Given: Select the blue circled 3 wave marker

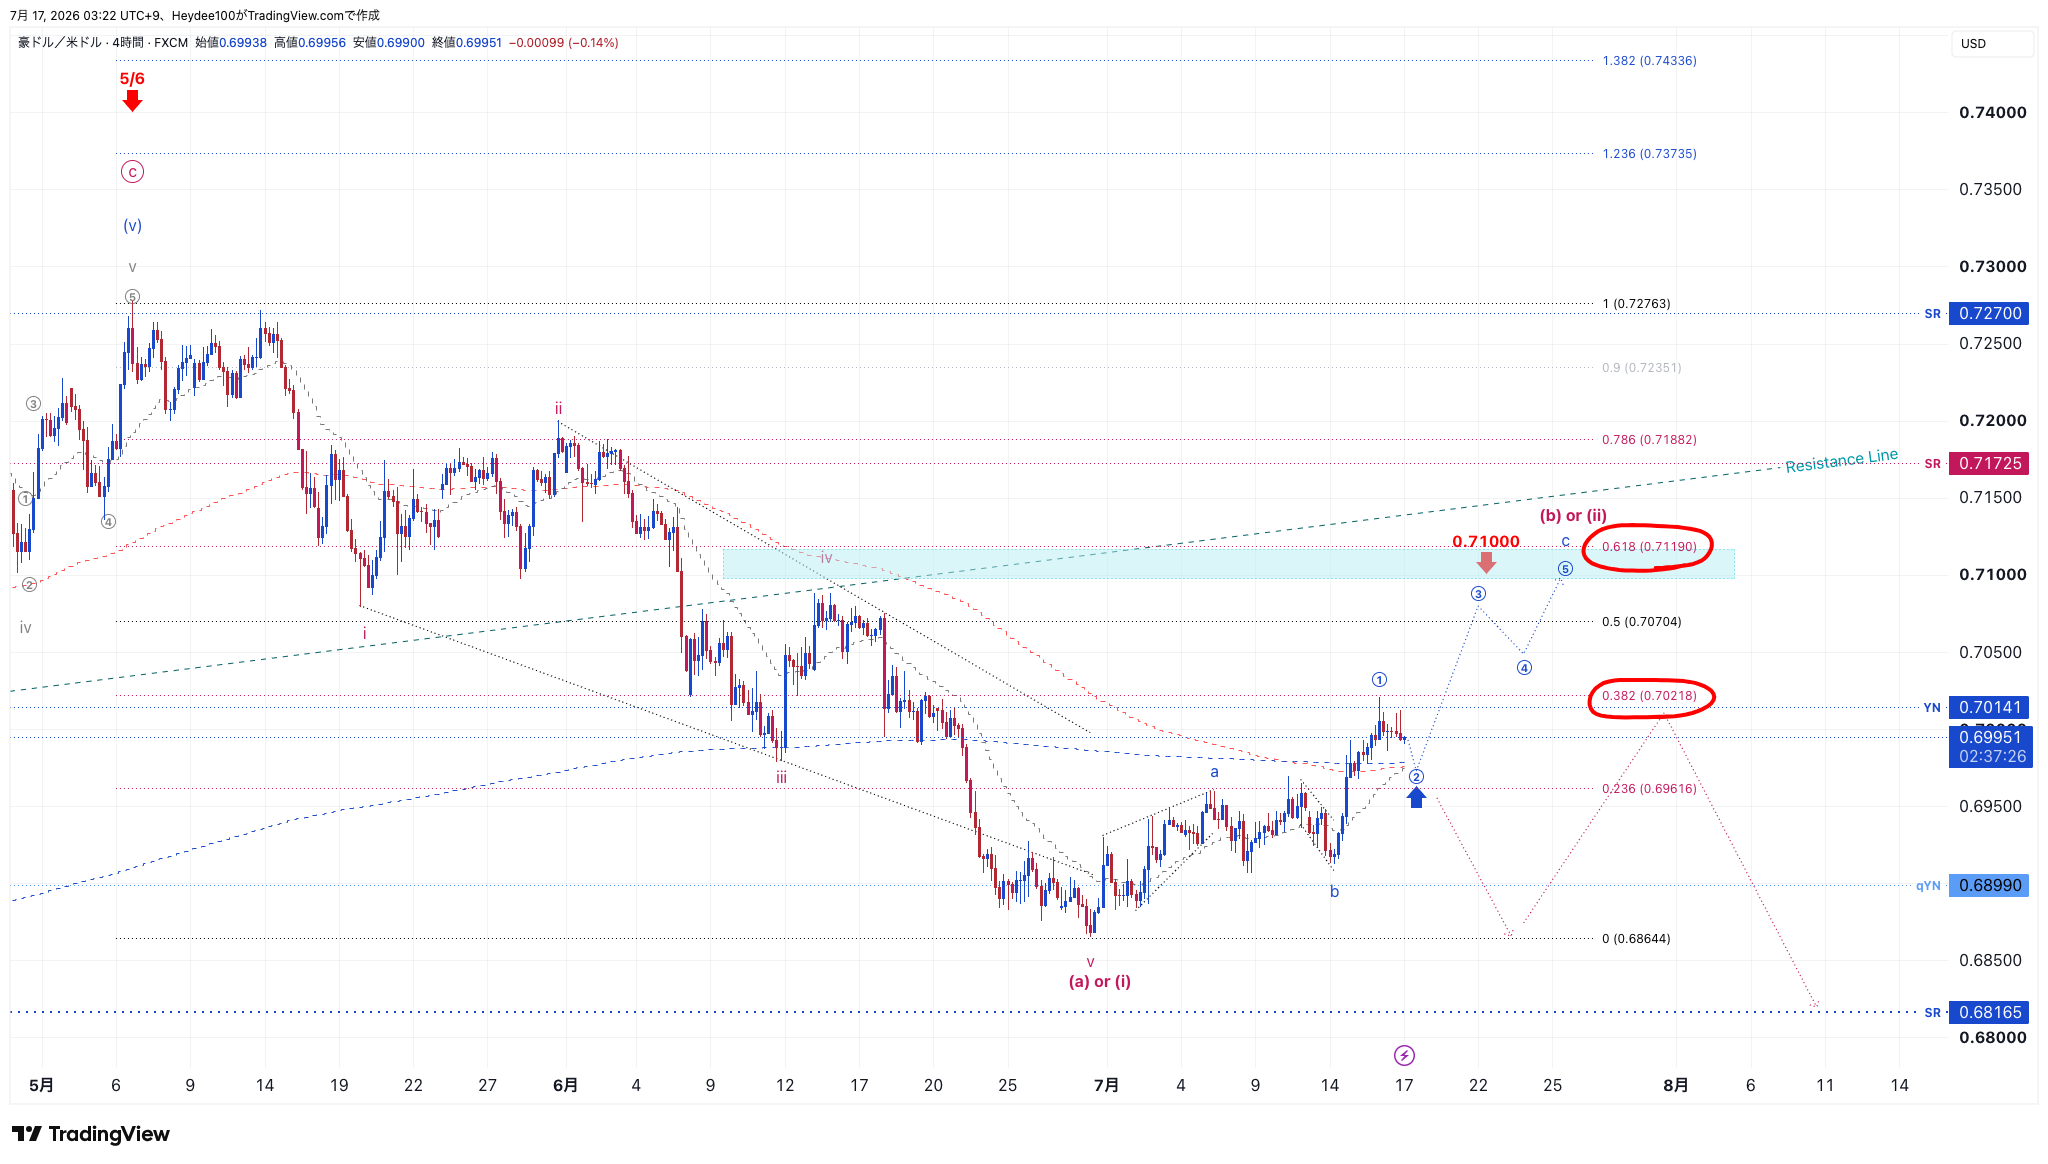Looking at the screenshot, I should (1478, 594).
